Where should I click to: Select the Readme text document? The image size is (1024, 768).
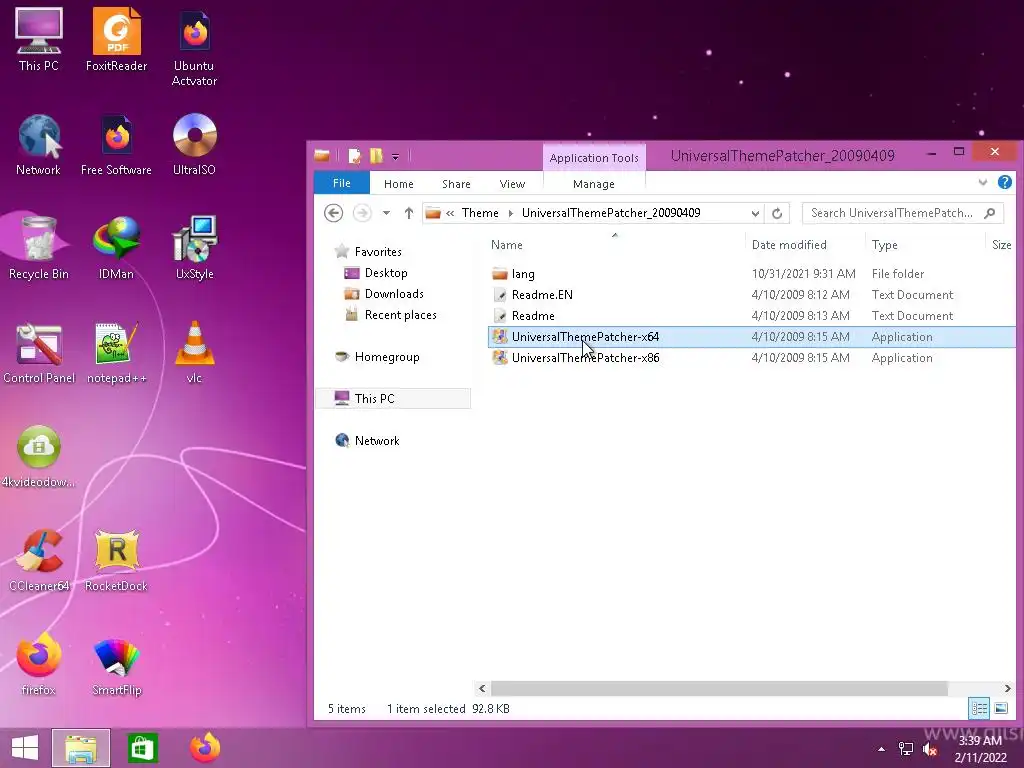coord(751,315)
